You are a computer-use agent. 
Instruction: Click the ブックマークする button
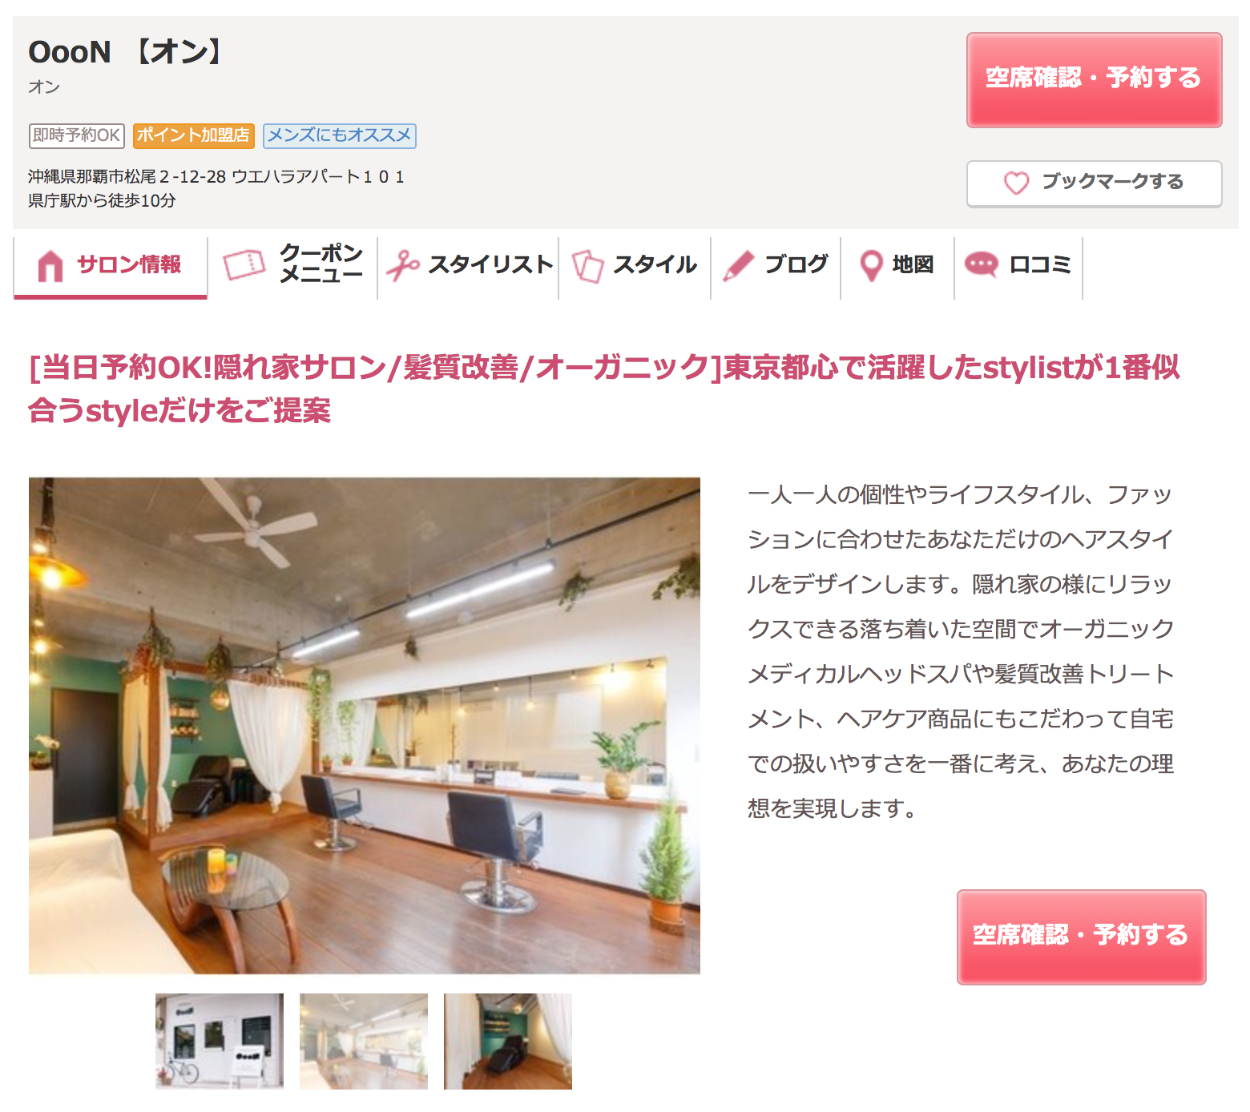(x=1094, y=183)
